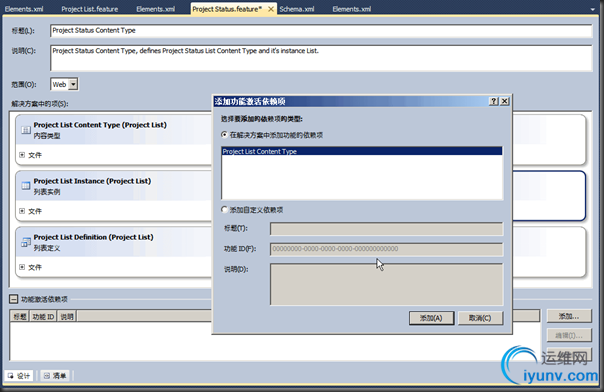604x392 pixels.
Task: Select the Project List Instance (Project List) item
Action: [114, 196]
